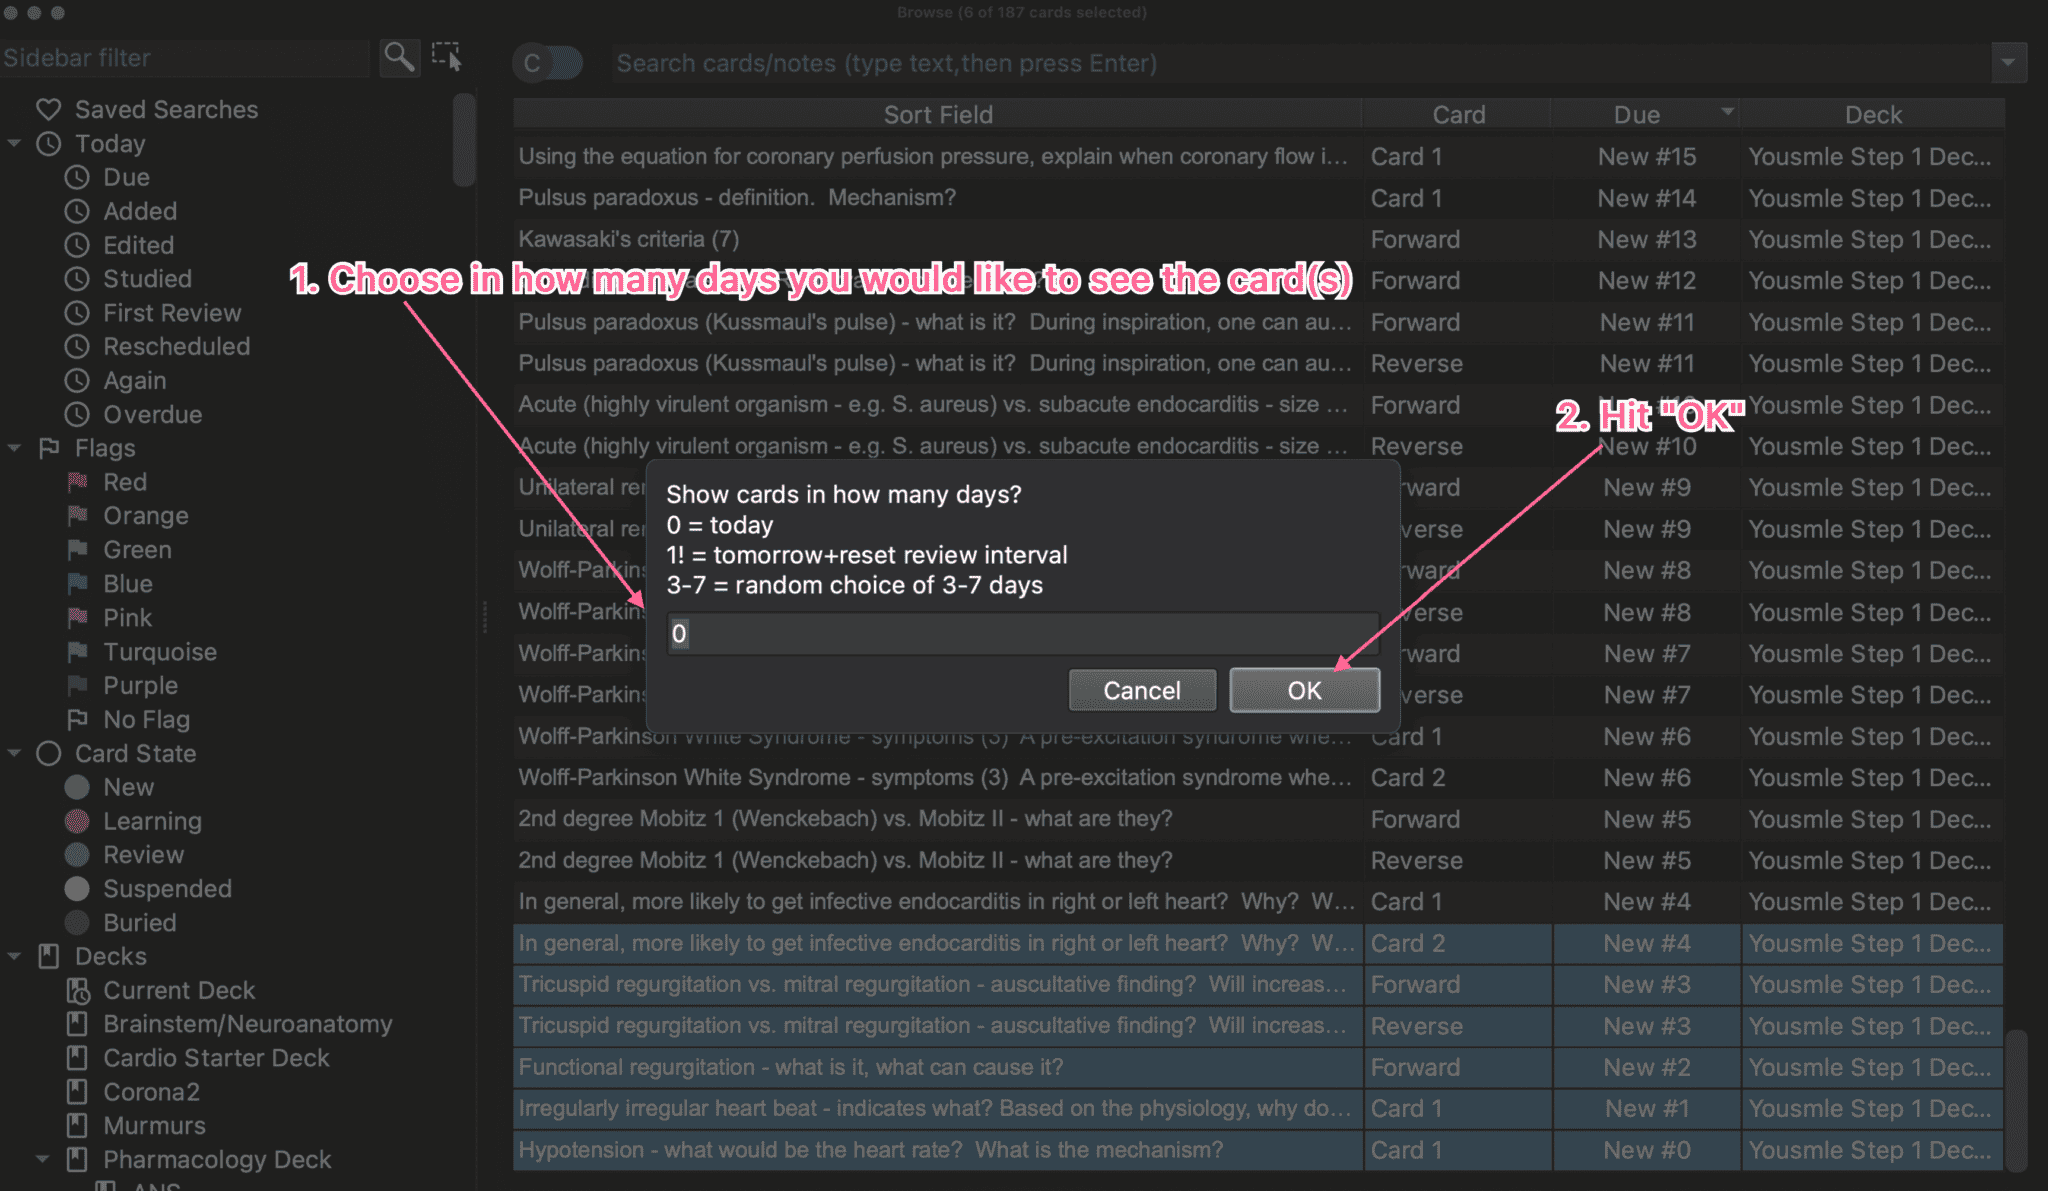Select the Orange flag color swatch
Viewport: 2048px width, 1191px height.
click(76, 515)
